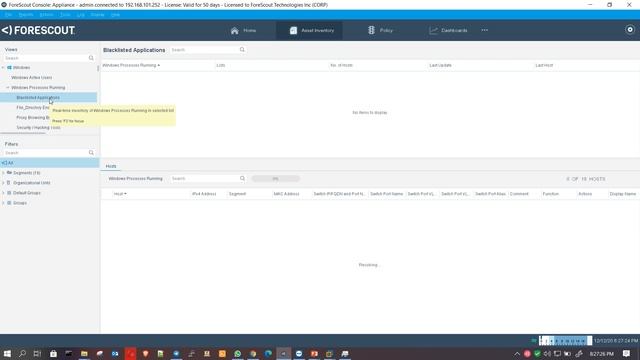Image resolution: width=640 pixels, height=360 pixels.
Task: Expand the Segments filter node
Action: [3, 173]
